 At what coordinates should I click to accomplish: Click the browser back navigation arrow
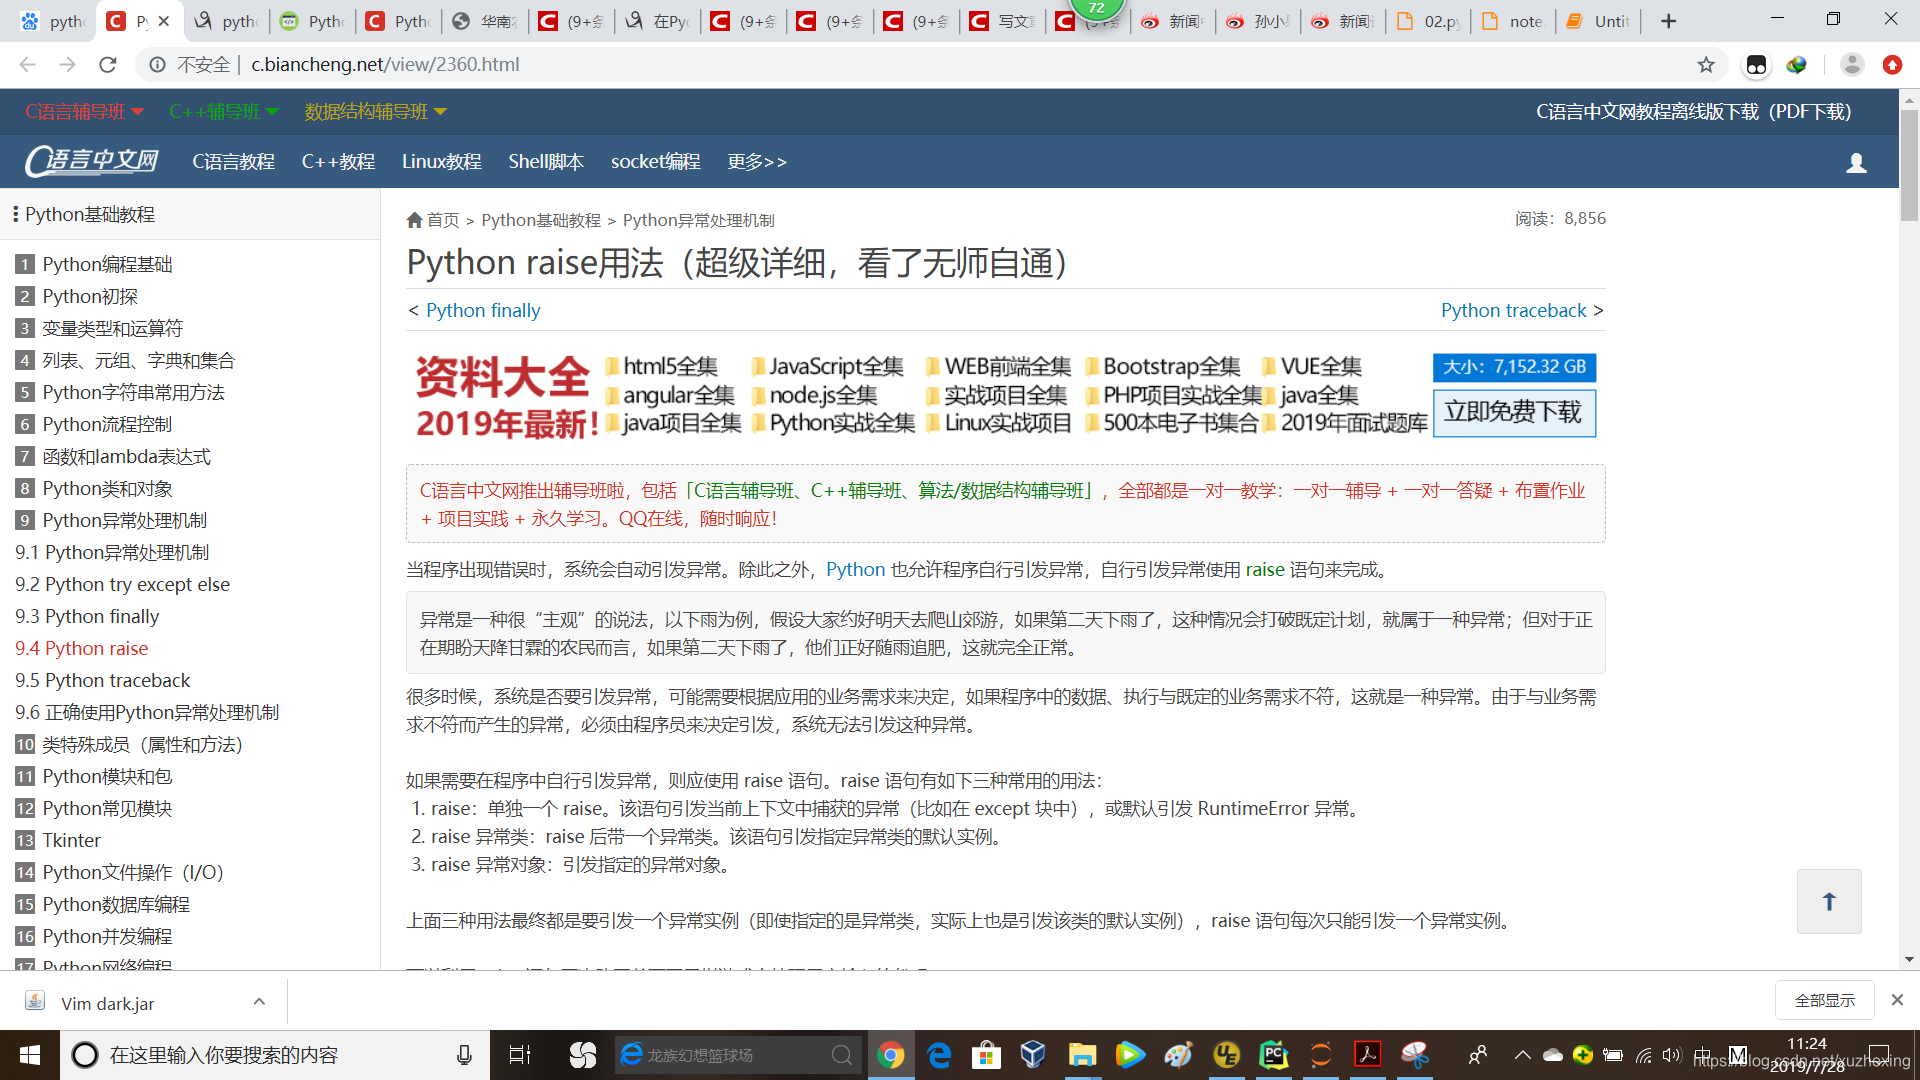point(26,64)
